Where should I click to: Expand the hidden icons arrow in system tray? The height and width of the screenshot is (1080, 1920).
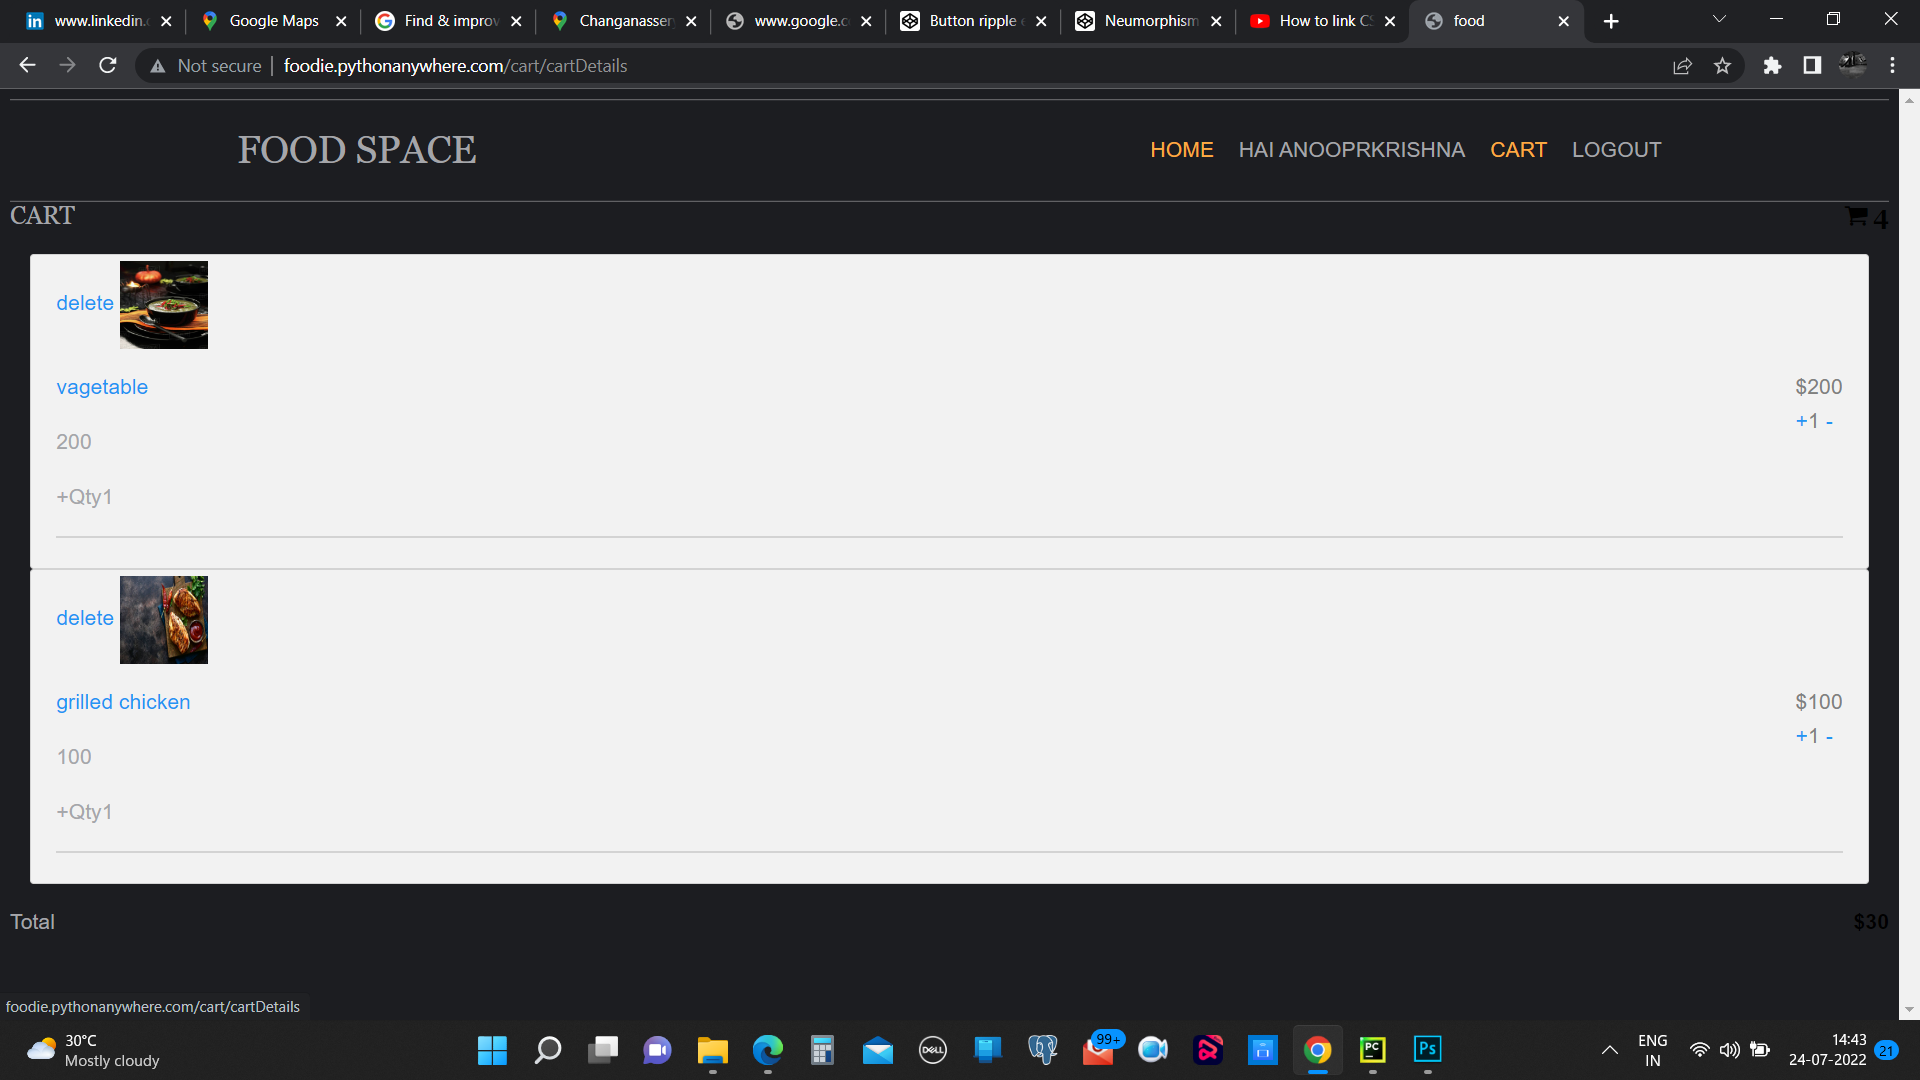(x=1610, y=1050)
